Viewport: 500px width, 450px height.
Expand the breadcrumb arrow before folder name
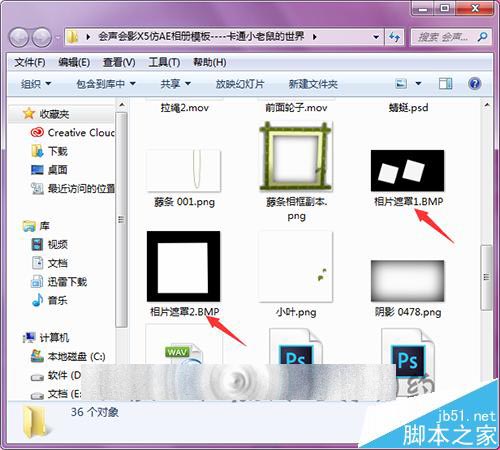88,37
